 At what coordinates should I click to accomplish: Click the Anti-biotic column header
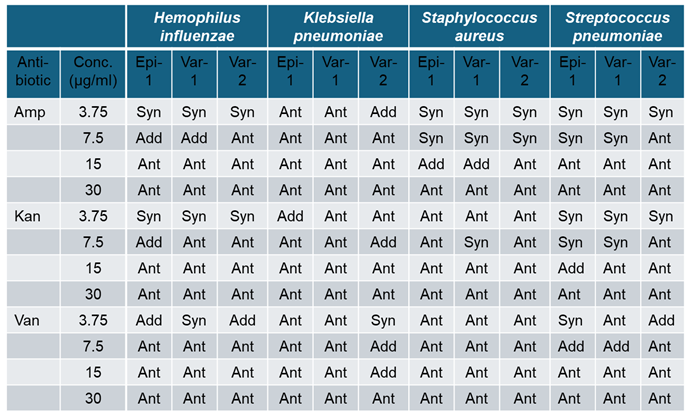click(33, 73)
